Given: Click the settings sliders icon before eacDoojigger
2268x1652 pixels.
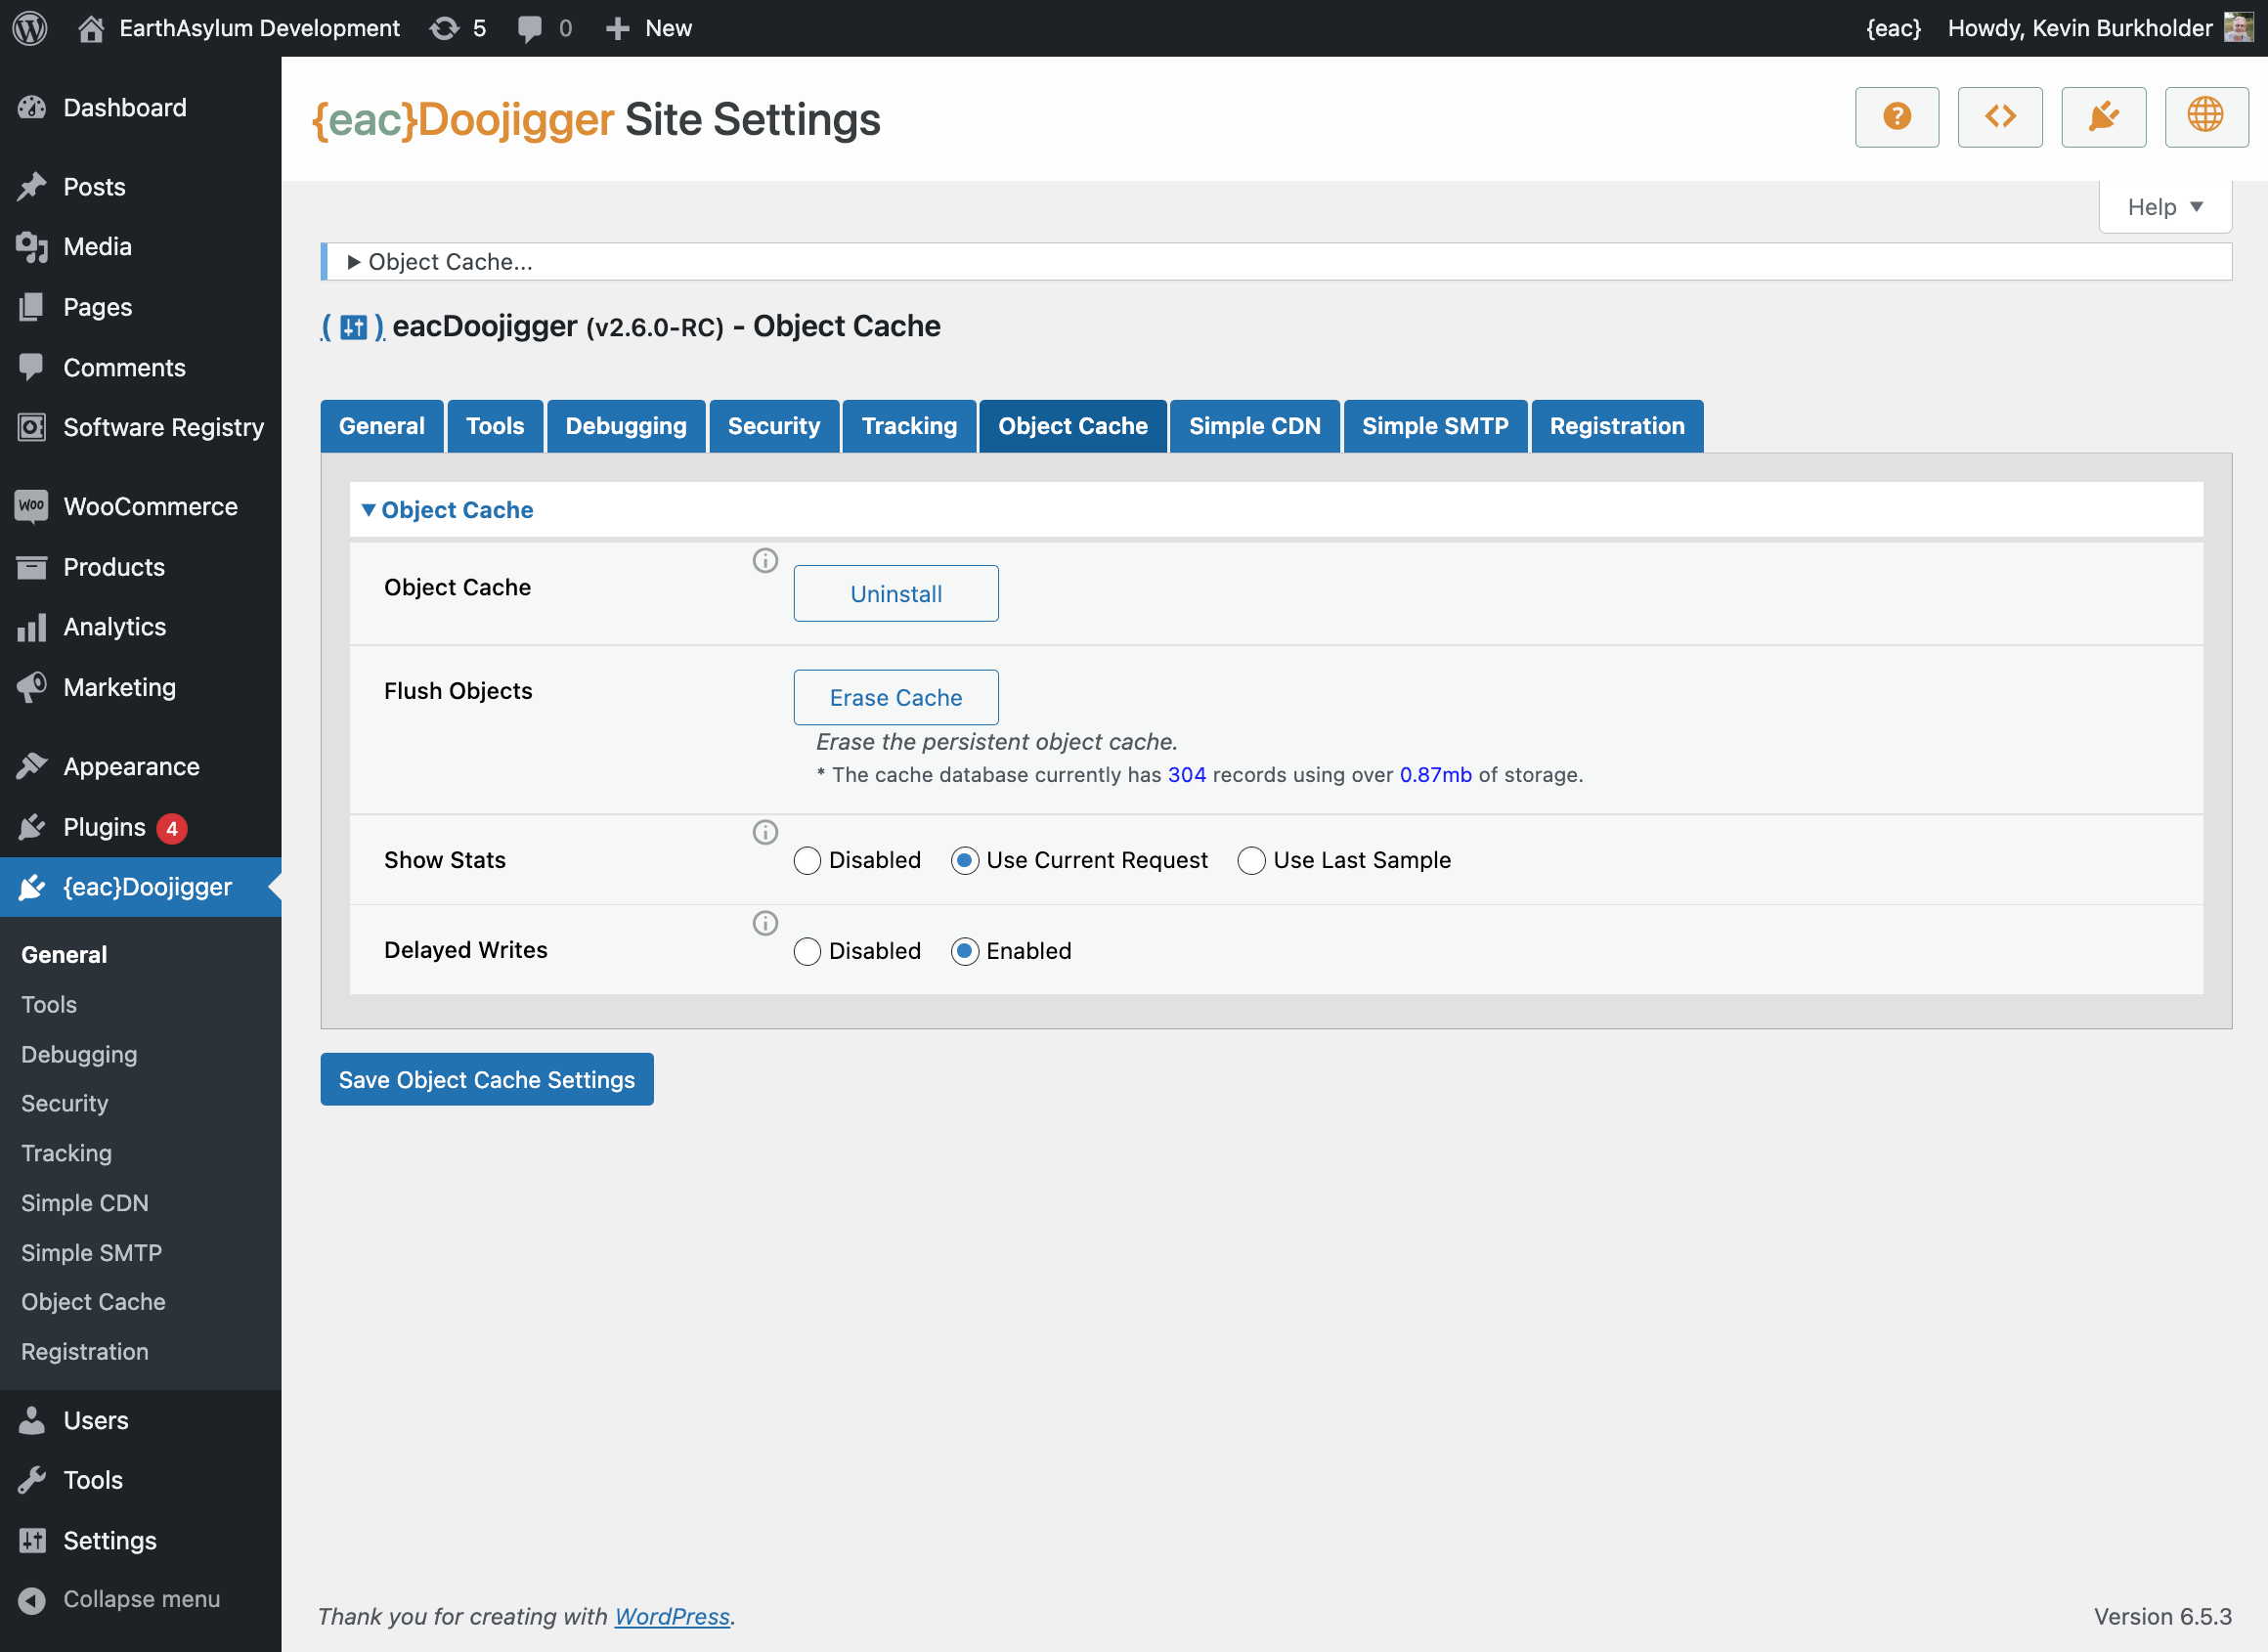Looking at the screenshot, I should tap(353, 327).
